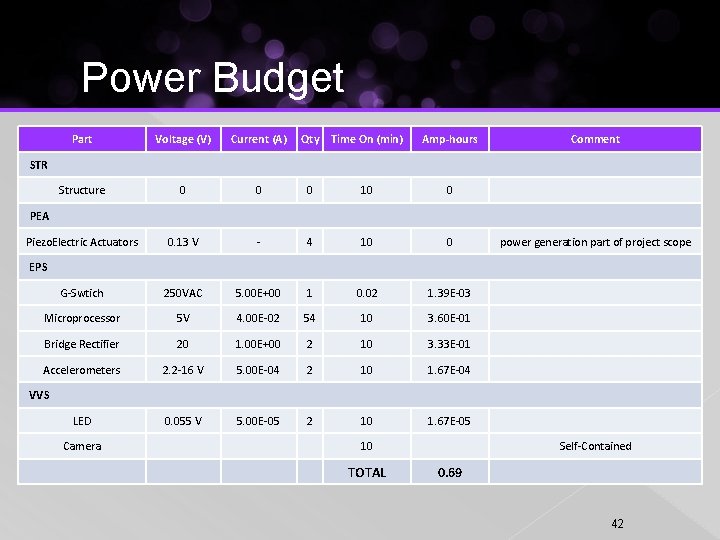
Task: Select the Time On (min) column header
Action: point(366,139)
